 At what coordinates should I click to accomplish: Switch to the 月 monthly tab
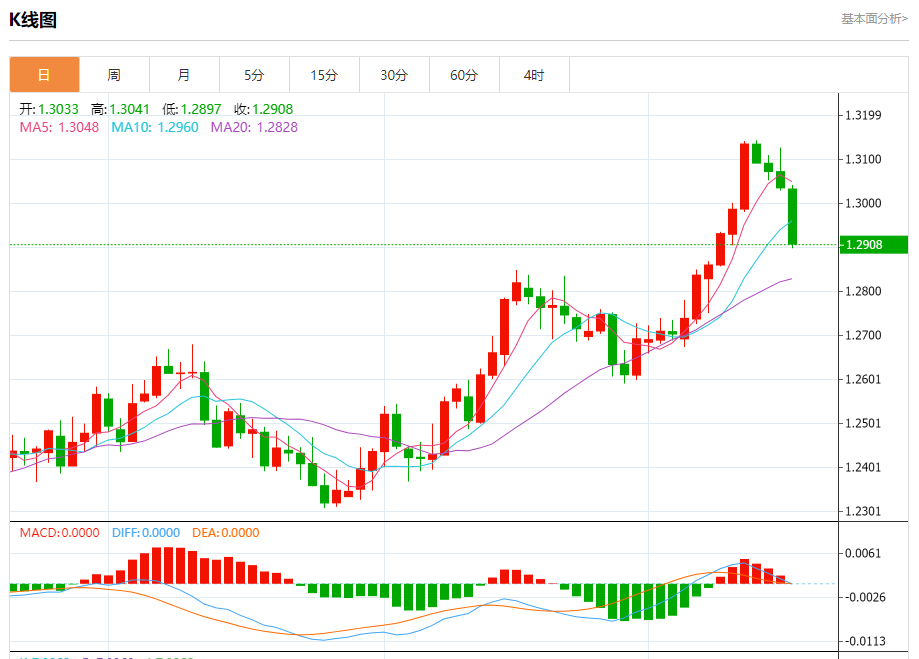pos(184,75)
